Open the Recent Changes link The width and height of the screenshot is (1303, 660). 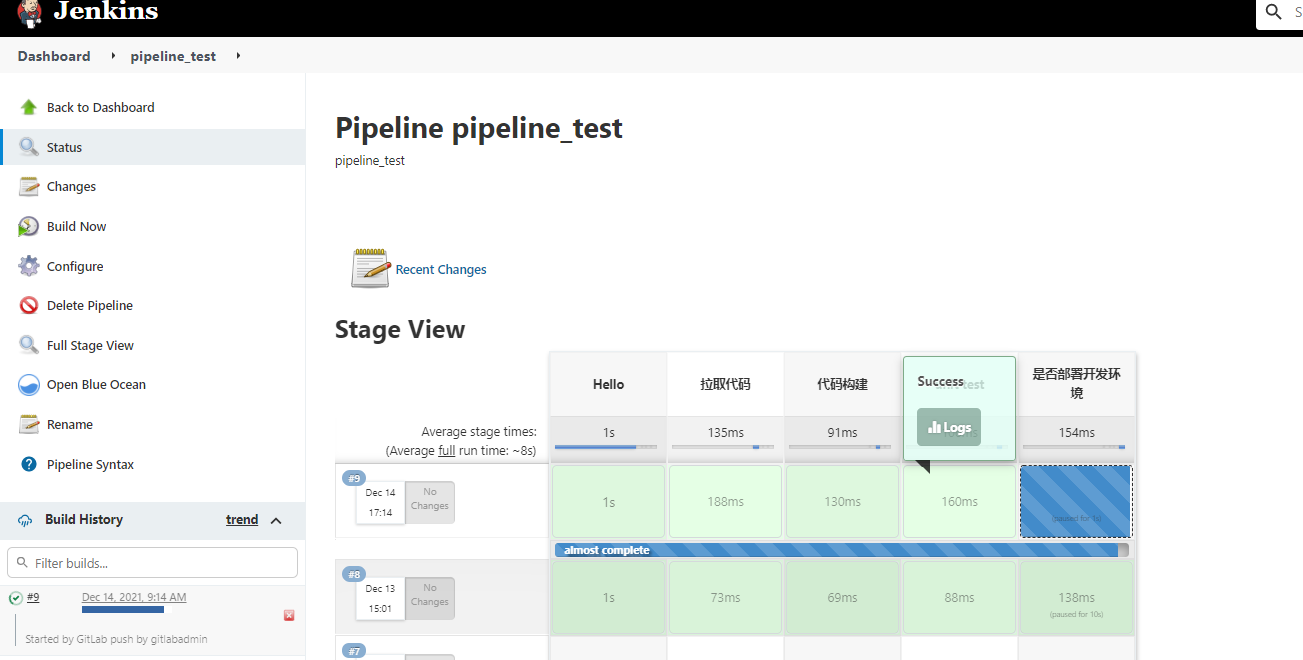click(x=441, y=269)
